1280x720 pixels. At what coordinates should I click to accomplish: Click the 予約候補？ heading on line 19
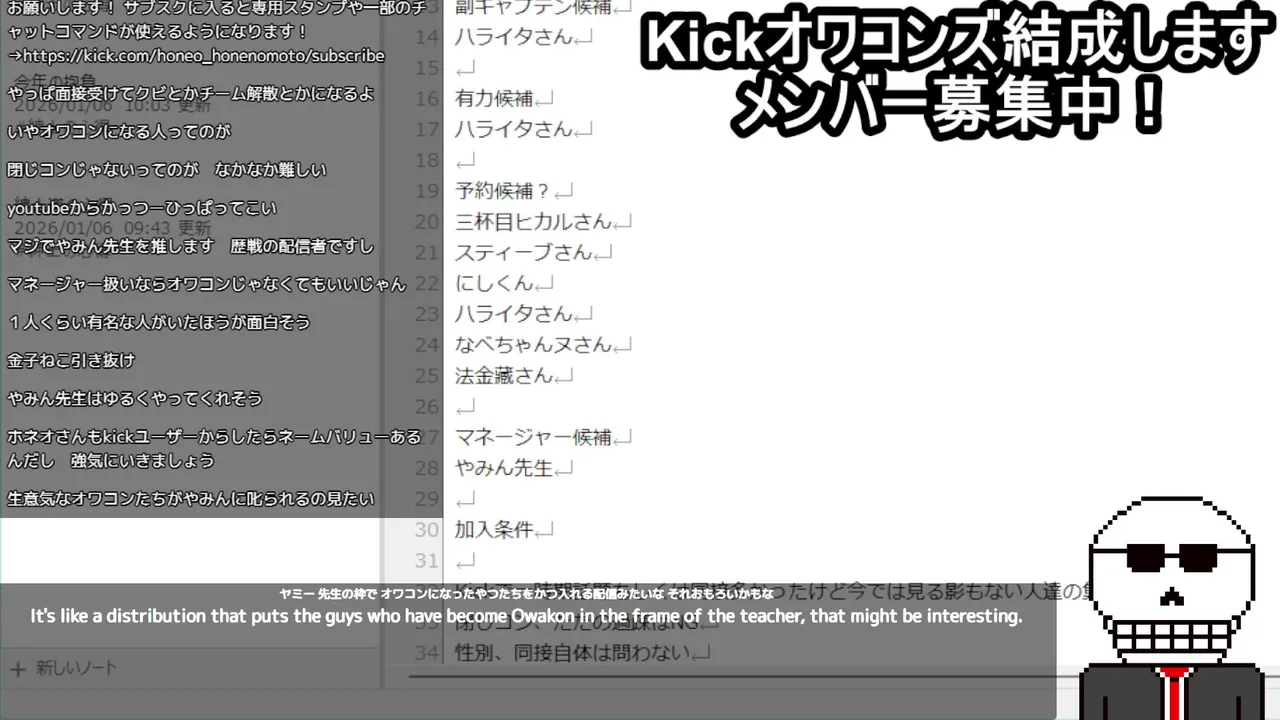pos(503,191)
